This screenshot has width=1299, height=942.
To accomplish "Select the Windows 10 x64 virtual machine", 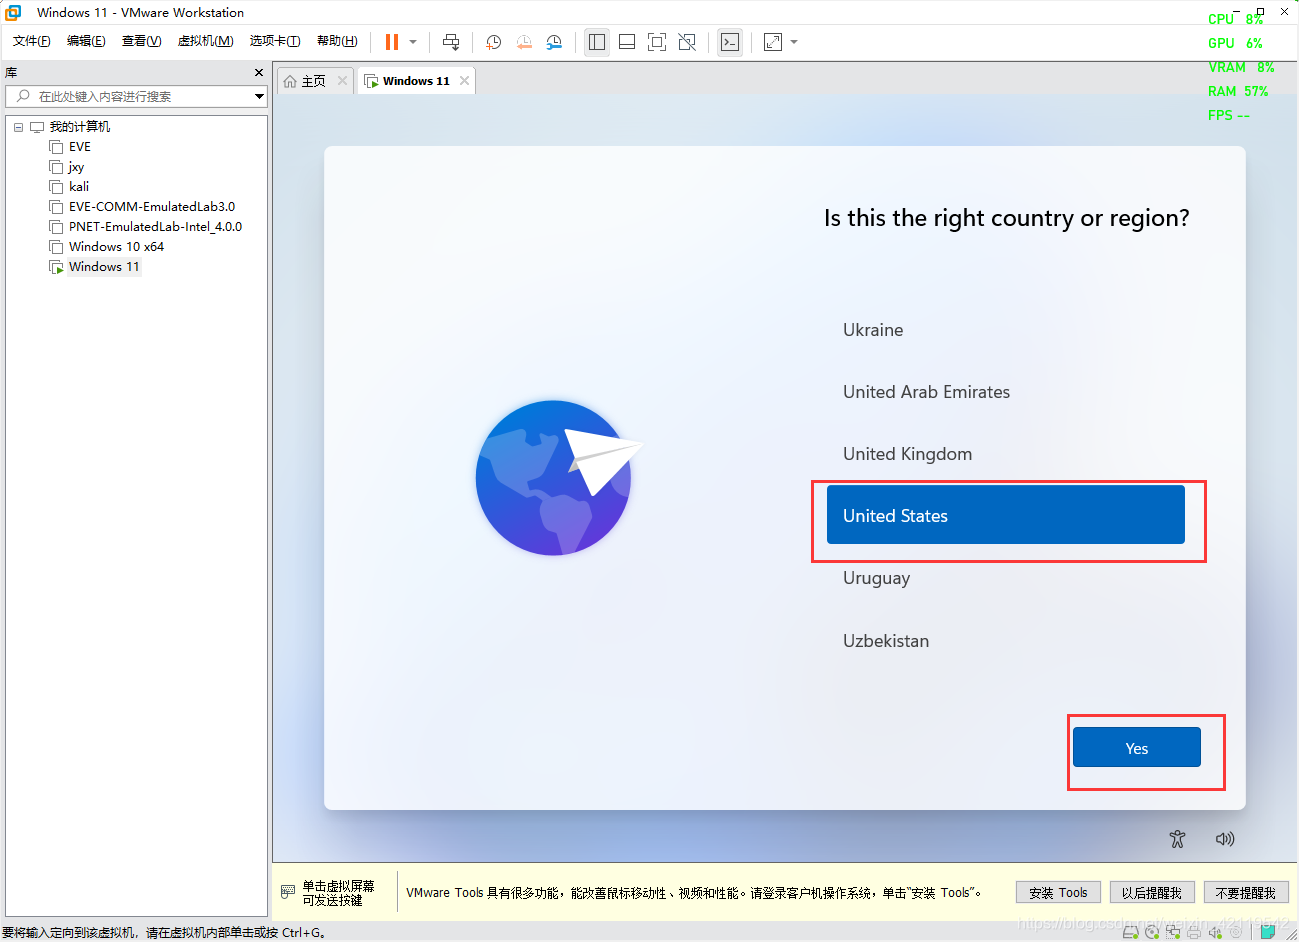I will point(116,247).
